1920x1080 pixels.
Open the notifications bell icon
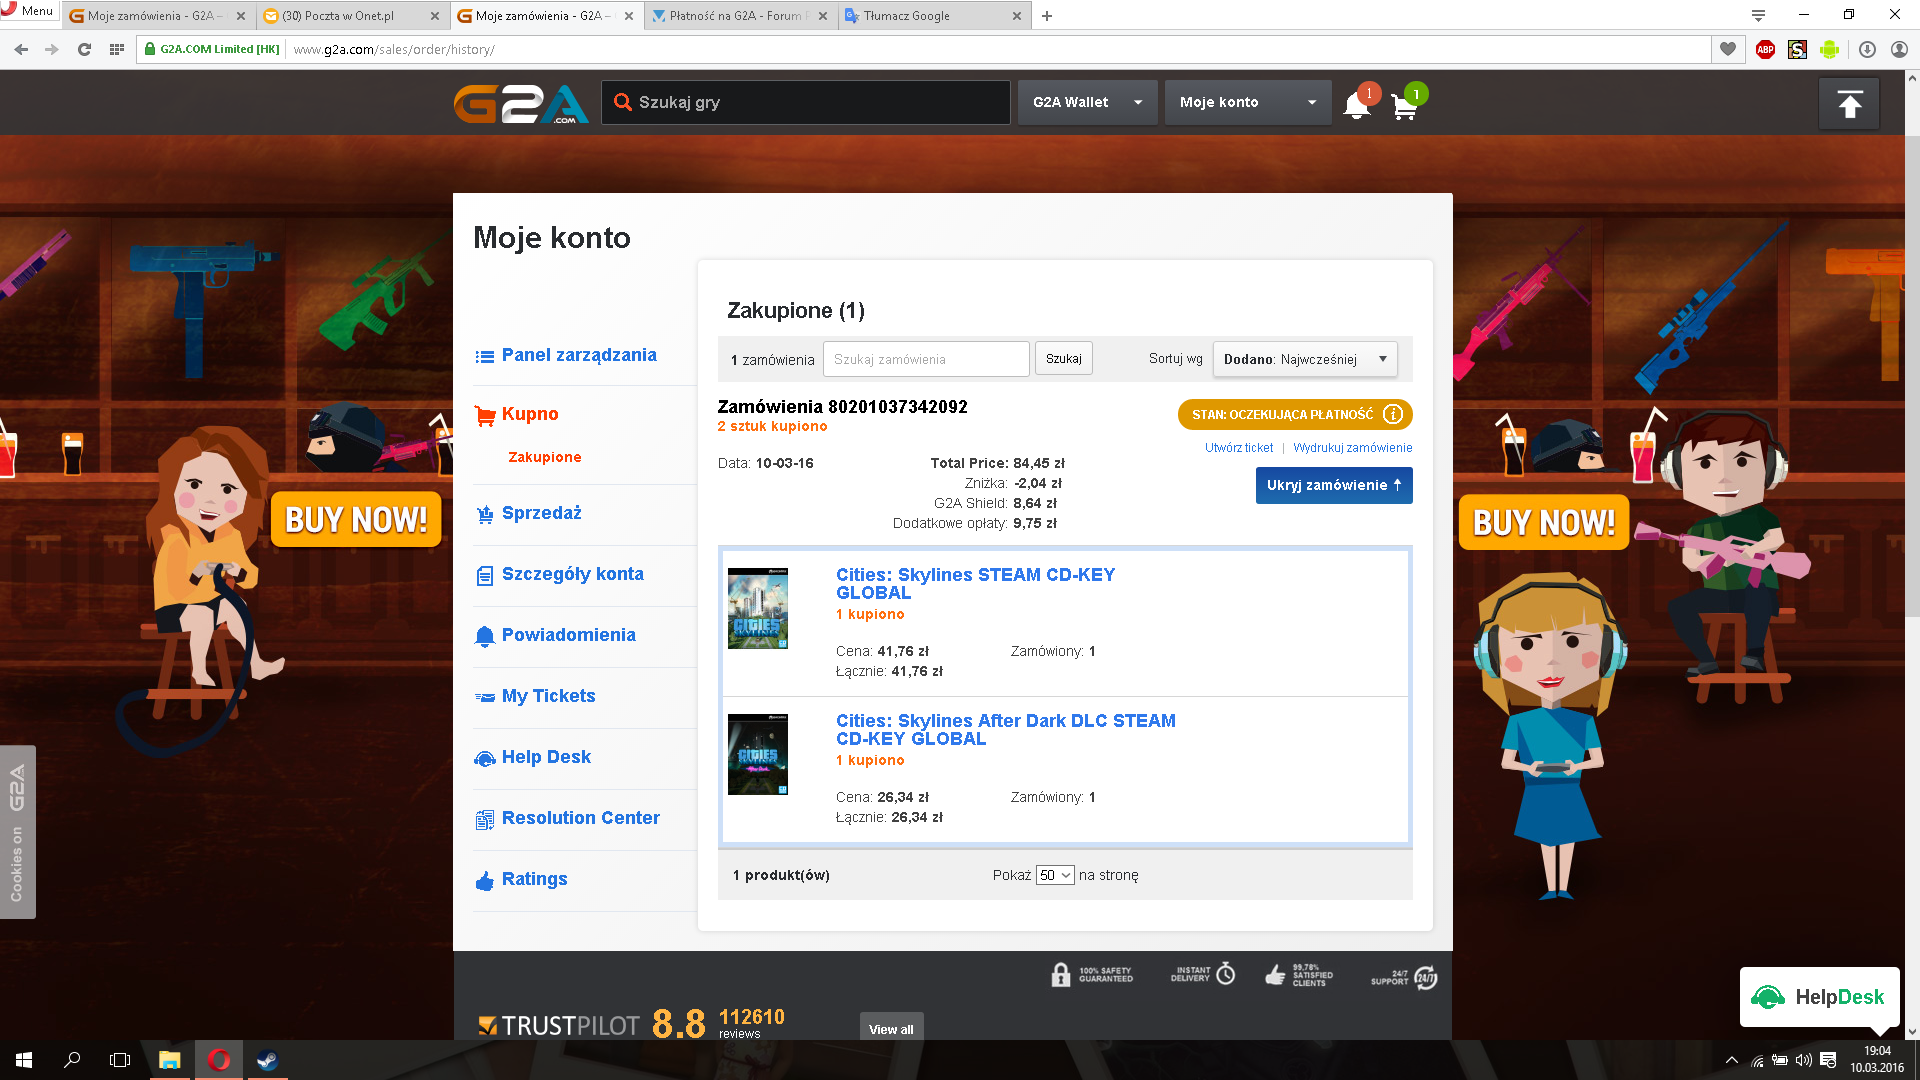coord(1356,105)
